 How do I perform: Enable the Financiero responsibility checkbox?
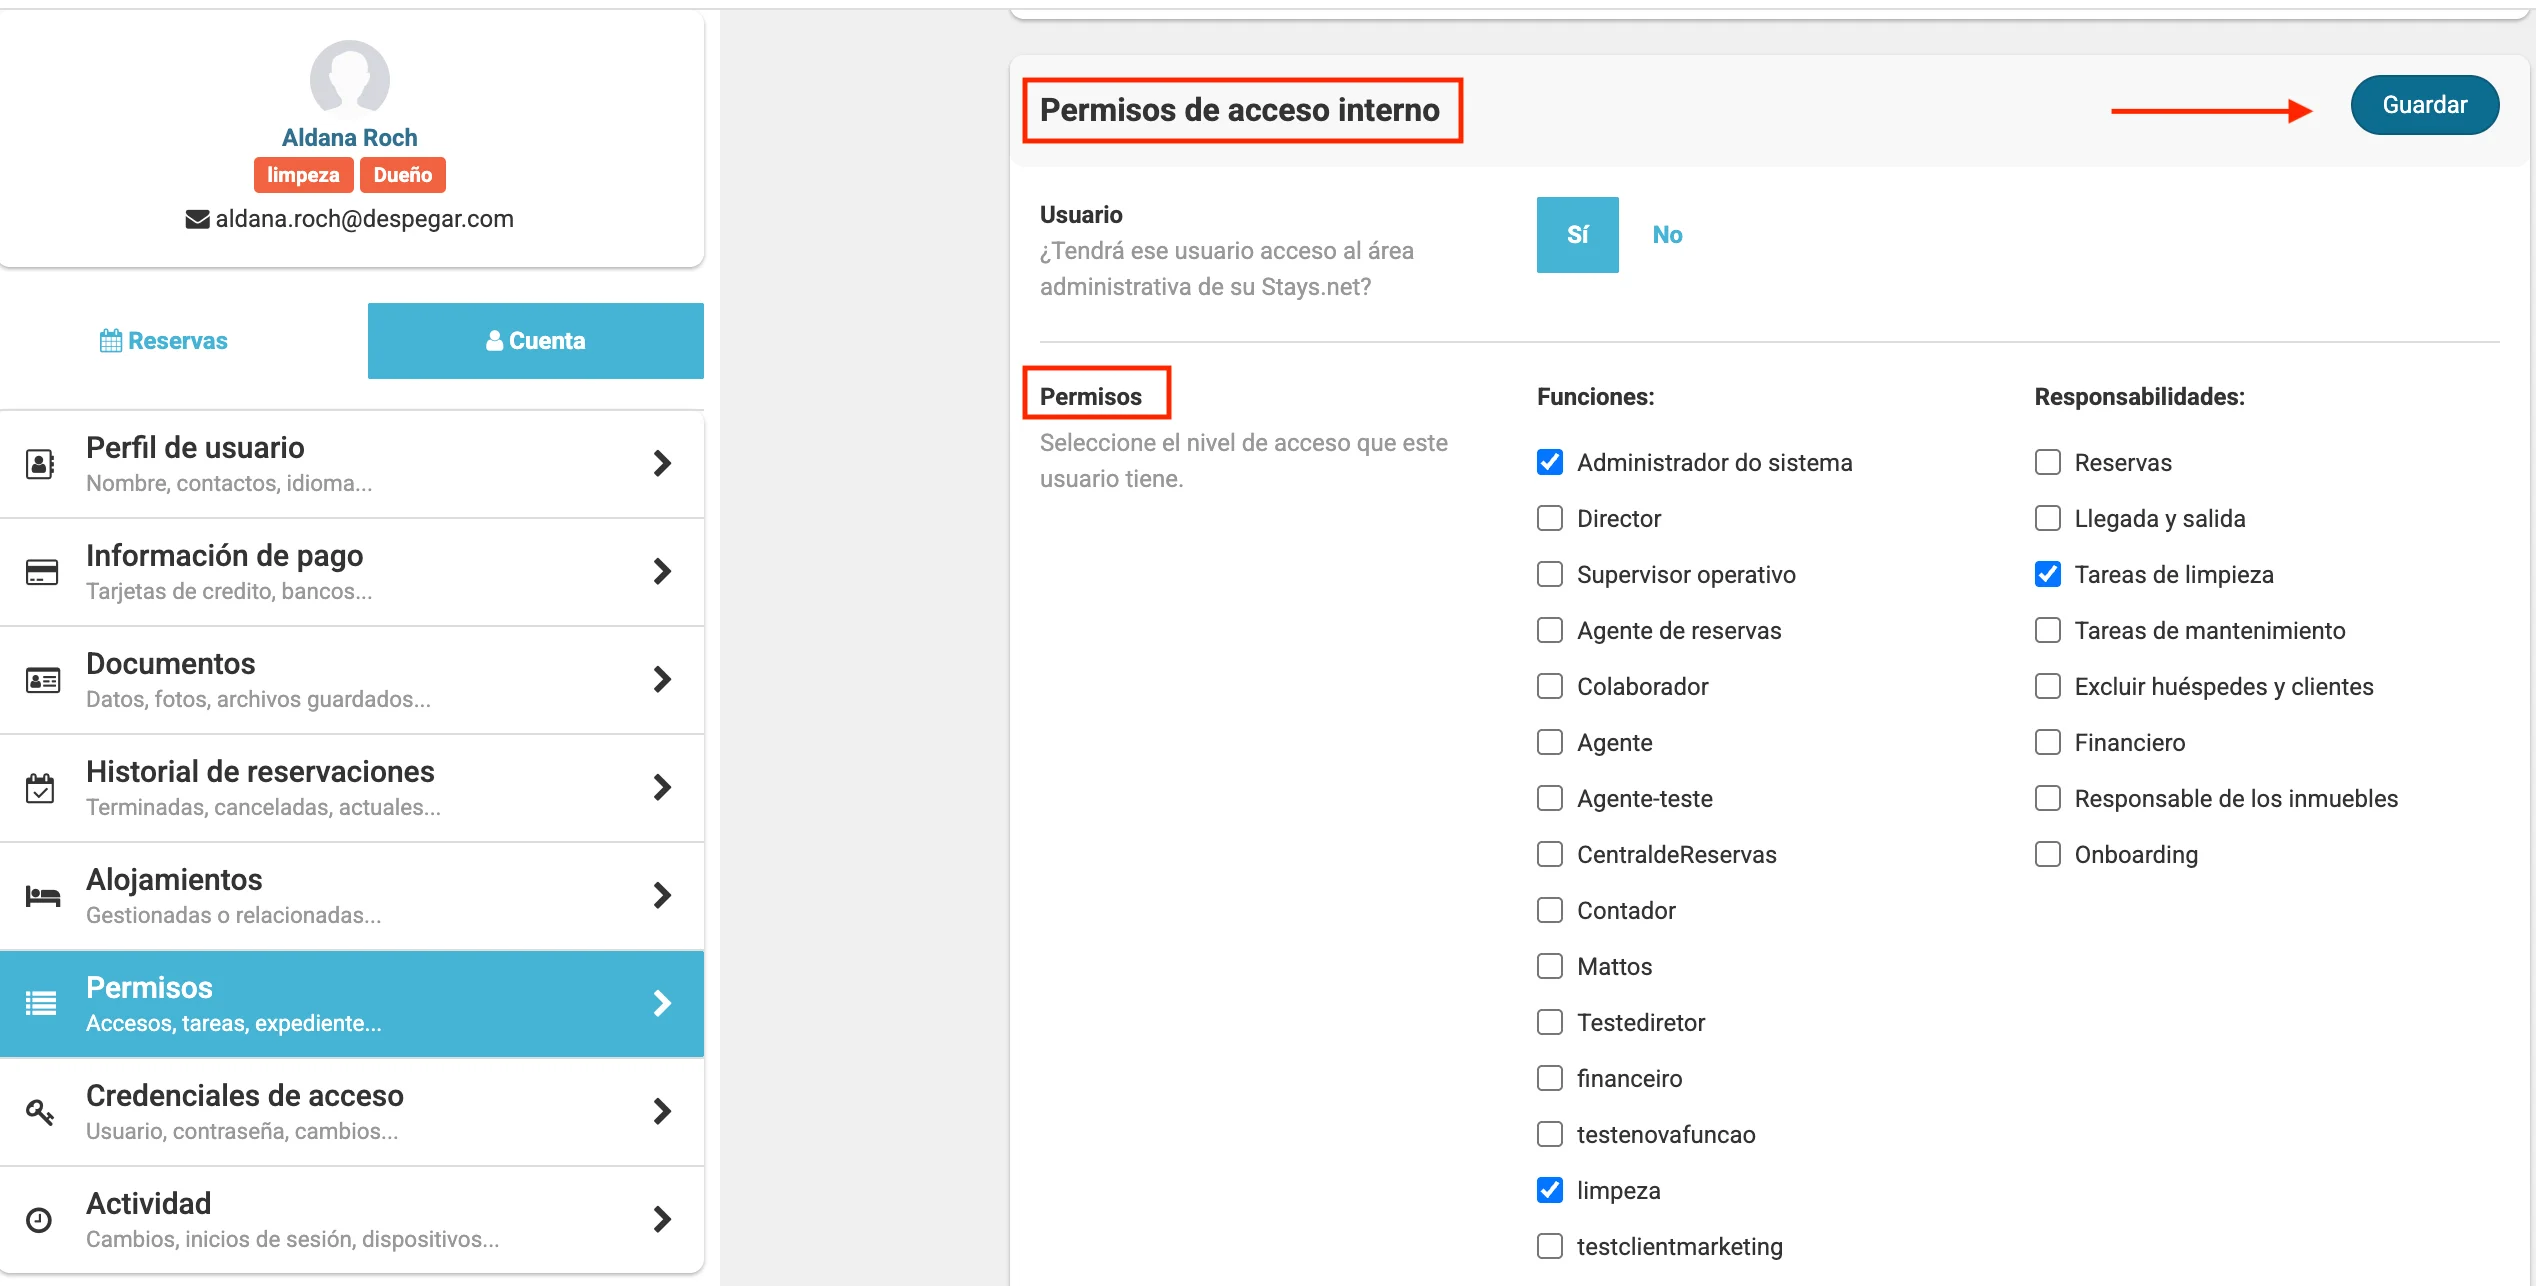click(x=2047, y=742)
